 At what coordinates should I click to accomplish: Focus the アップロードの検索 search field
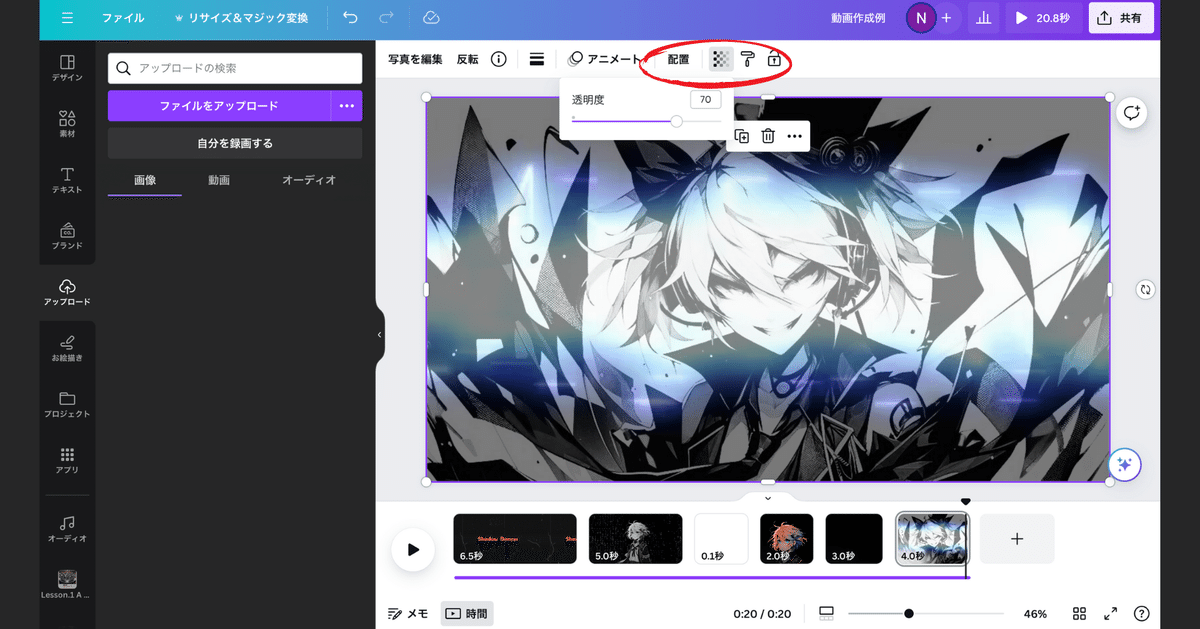coord(235,68)
